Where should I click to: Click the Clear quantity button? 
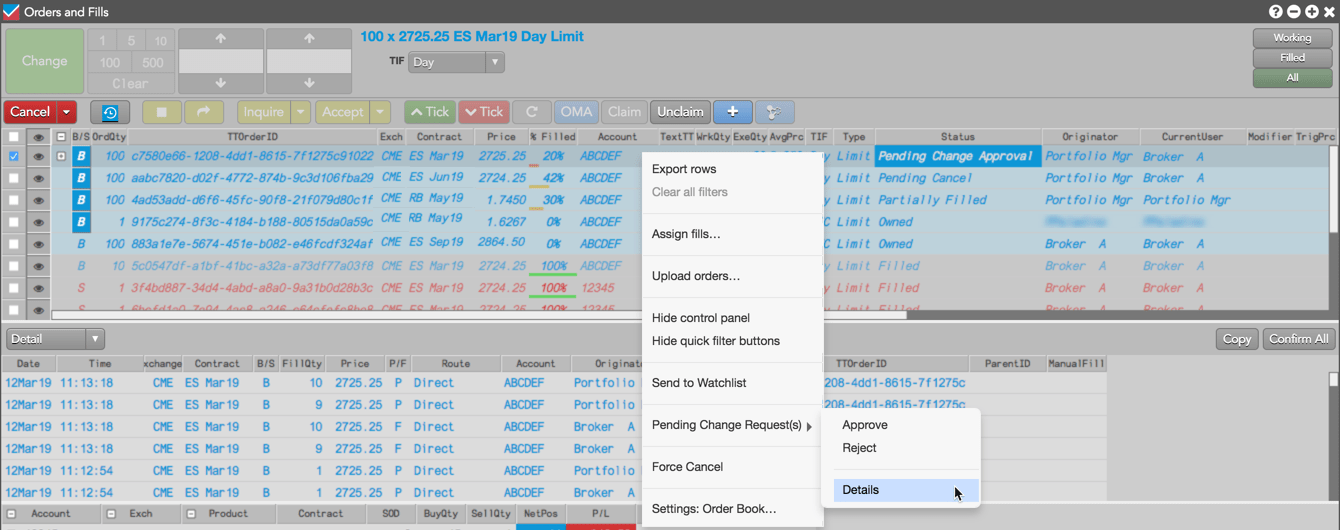[131, 83]
